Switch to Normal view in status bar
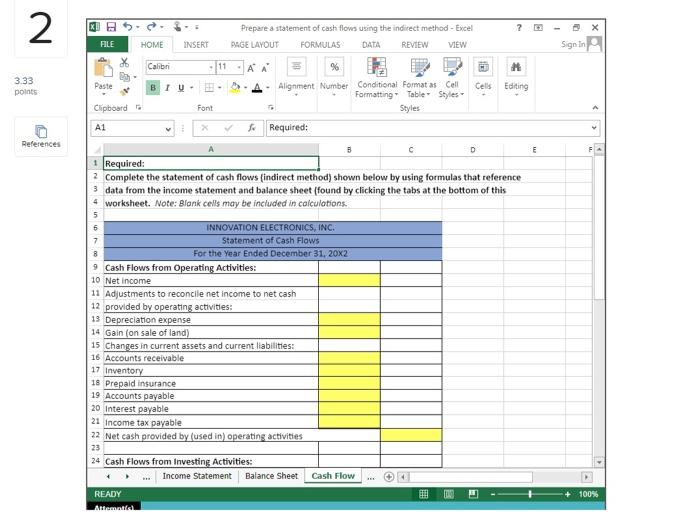This screenshot has width=700, height=520. [424, 494]
